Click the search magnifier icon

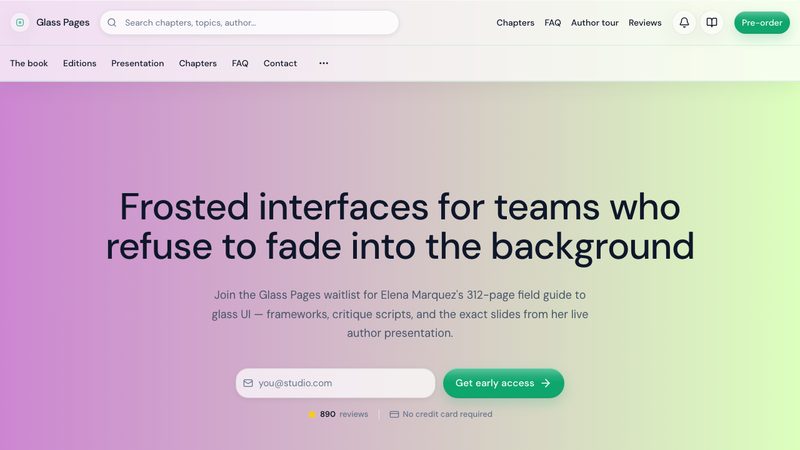click(112, 22)
